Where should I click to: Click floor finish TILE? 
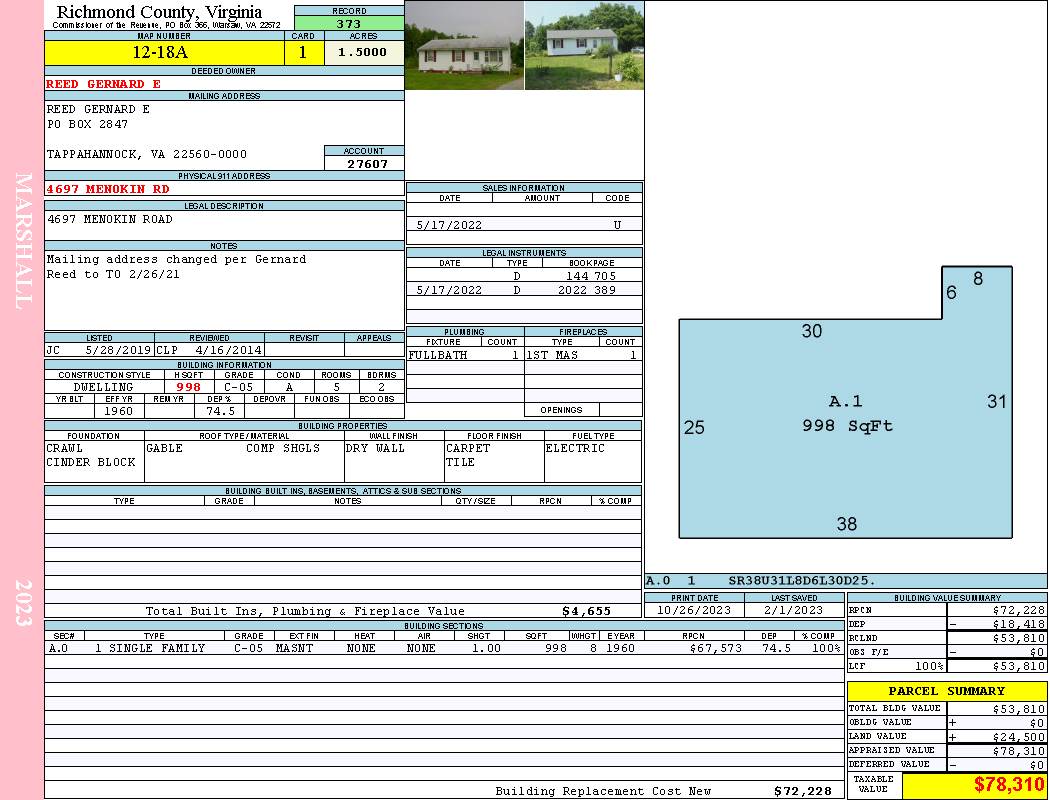(460, 462)
